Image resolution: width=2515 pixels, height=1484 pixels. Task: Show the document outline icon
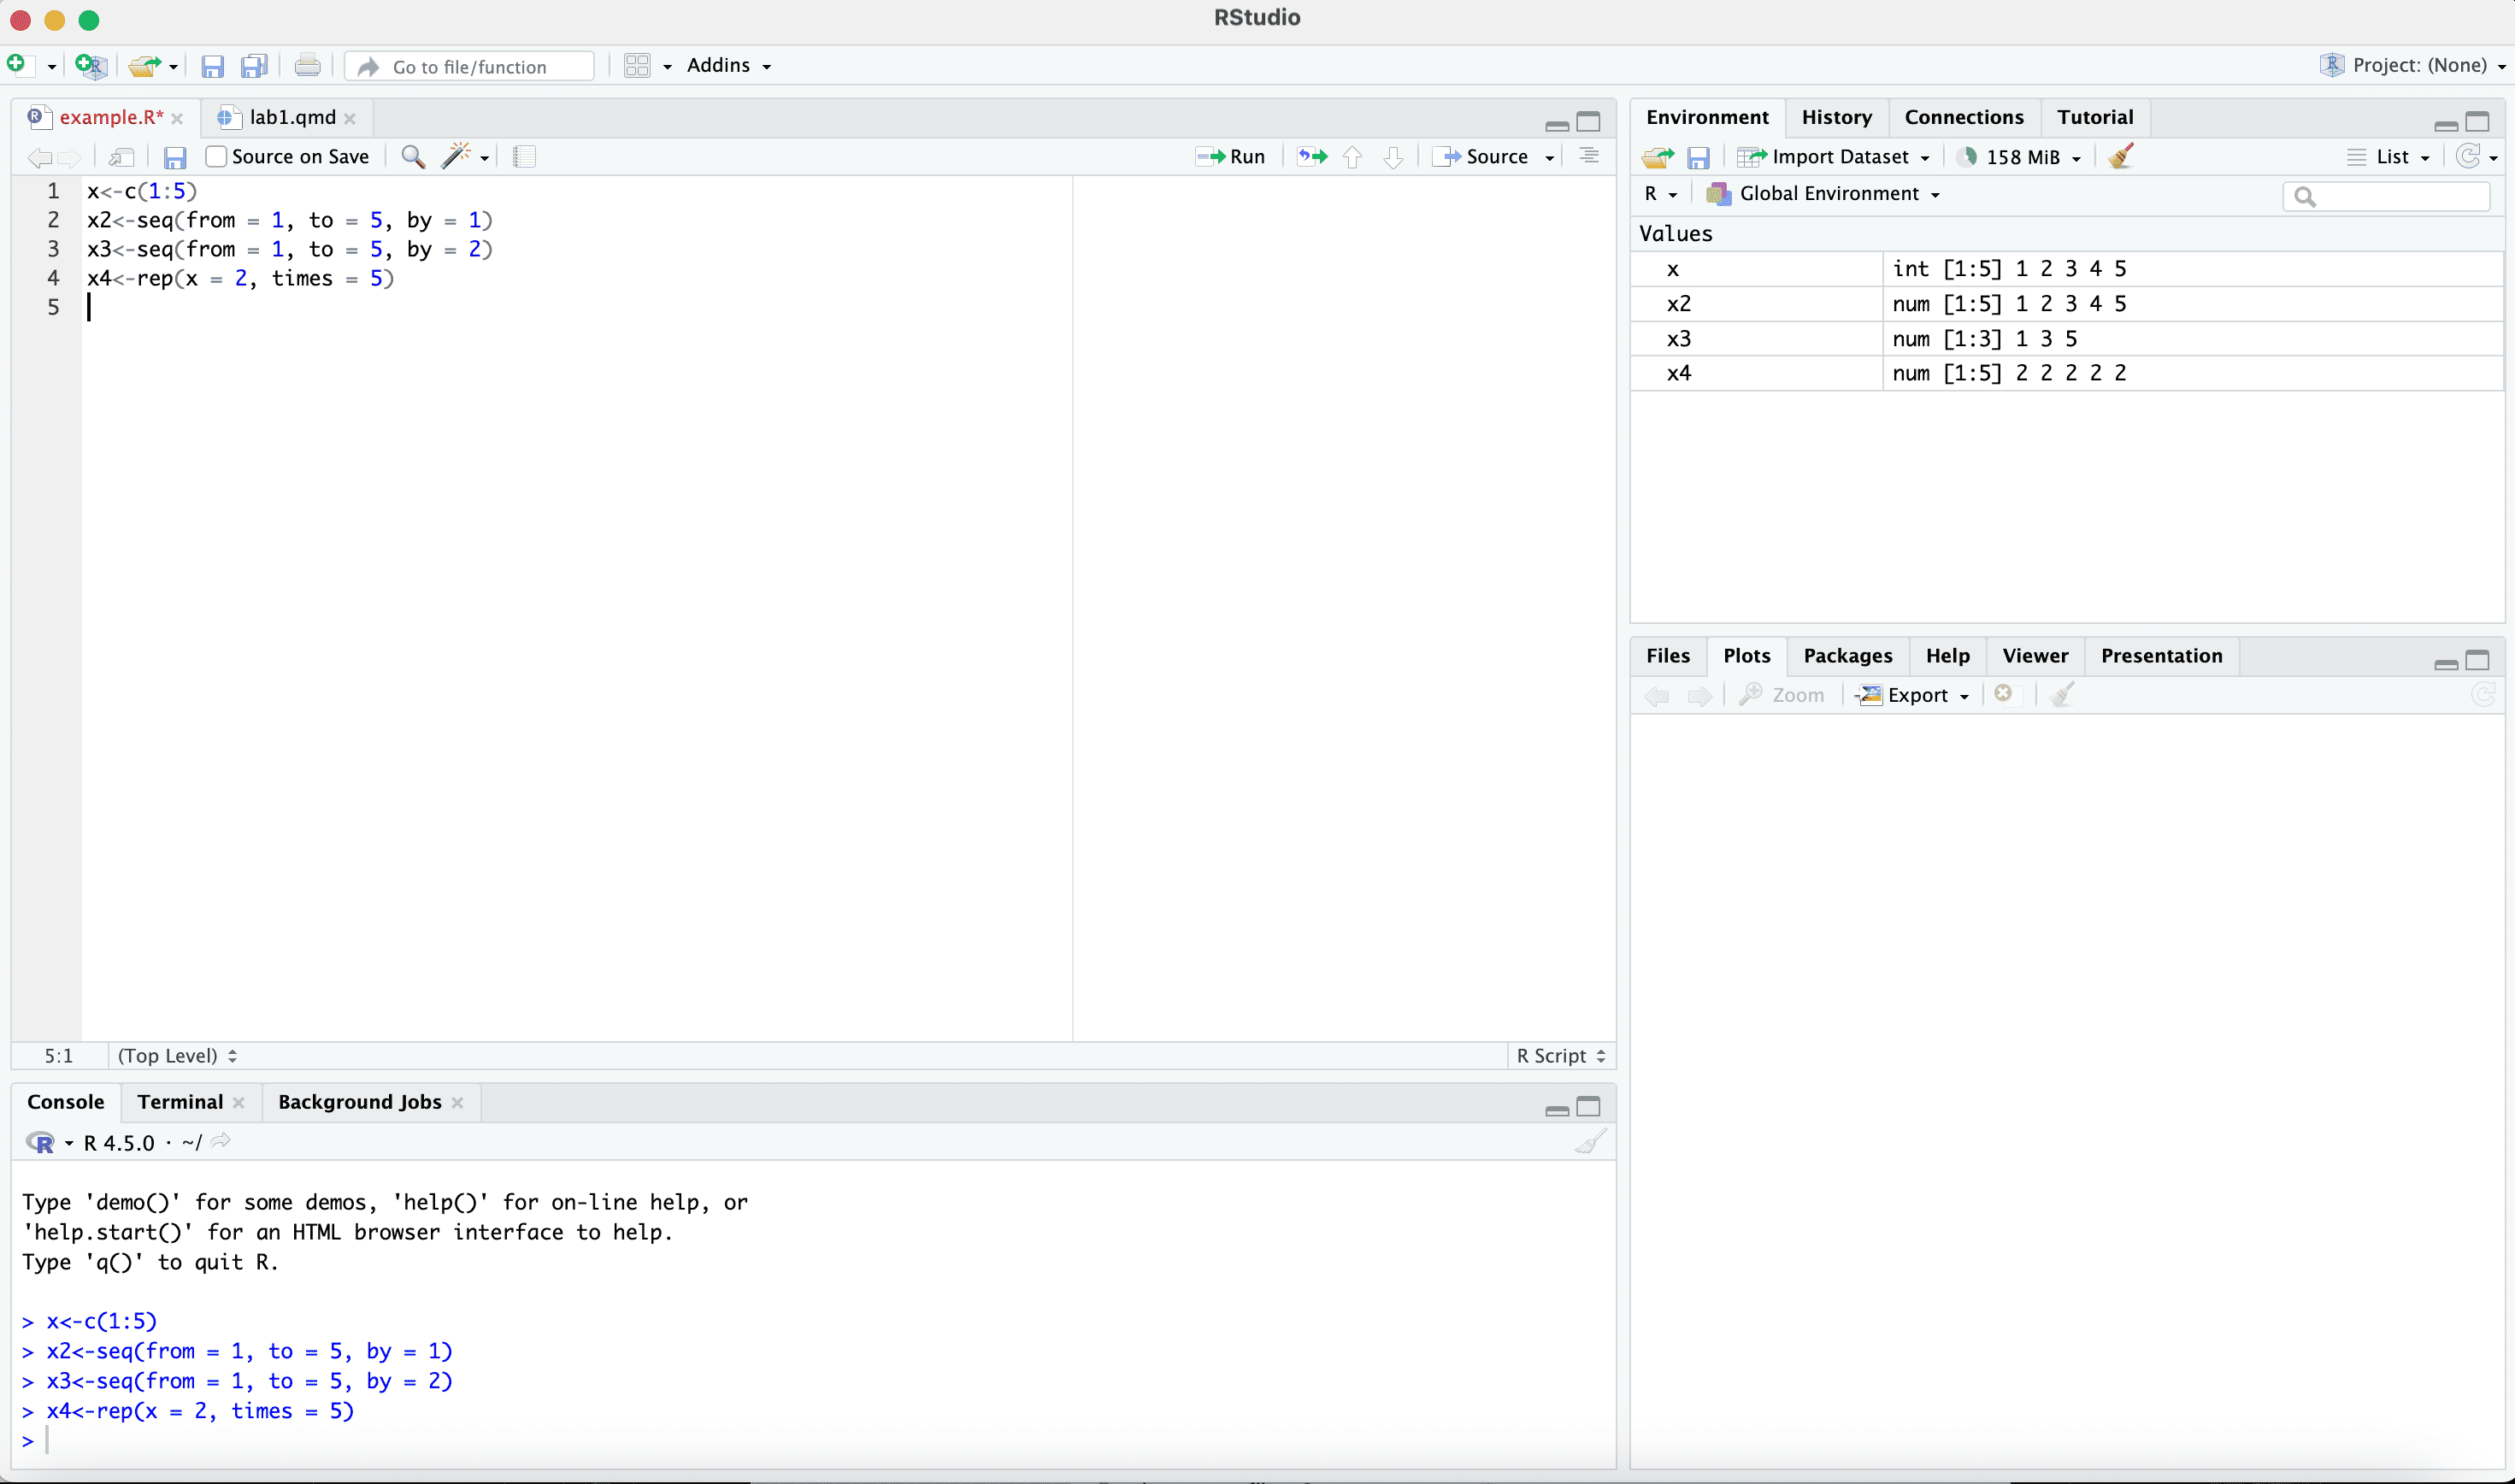point(1589,157)
